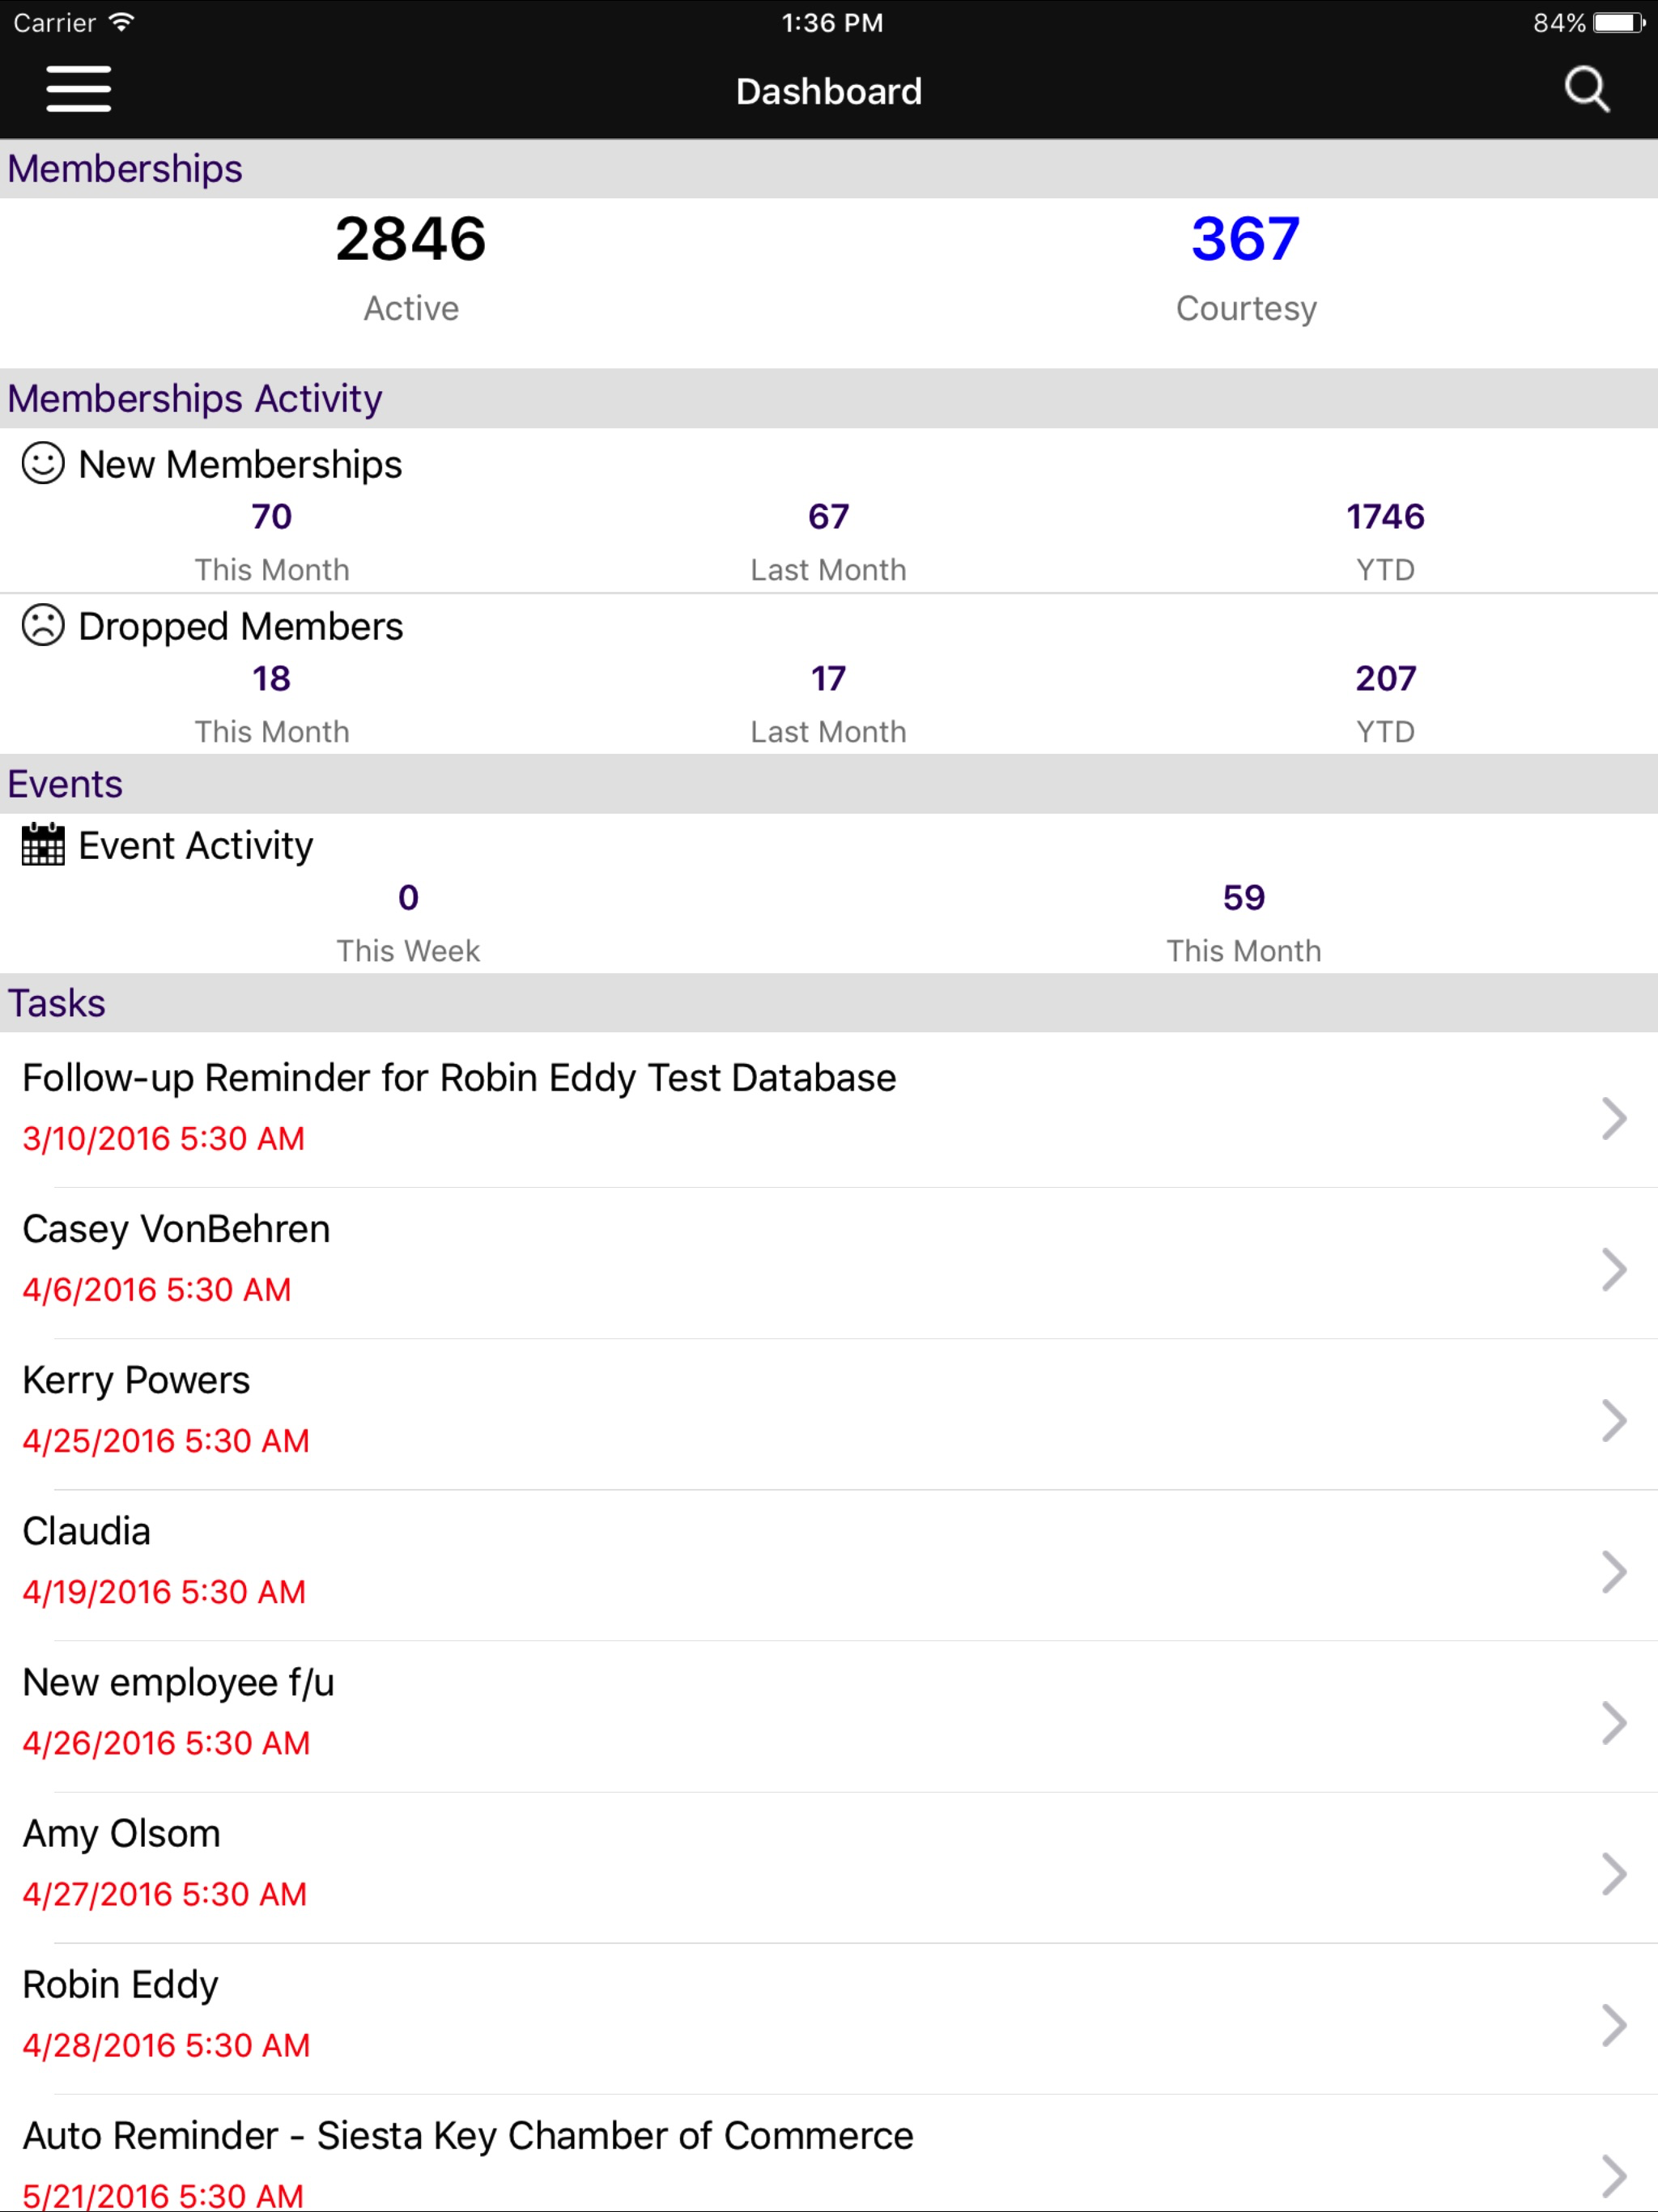The width and height of the screenshot is (1658, 2212).
Task: Tap the Event Activity calendar icon
Action: (x=43, y=845)
